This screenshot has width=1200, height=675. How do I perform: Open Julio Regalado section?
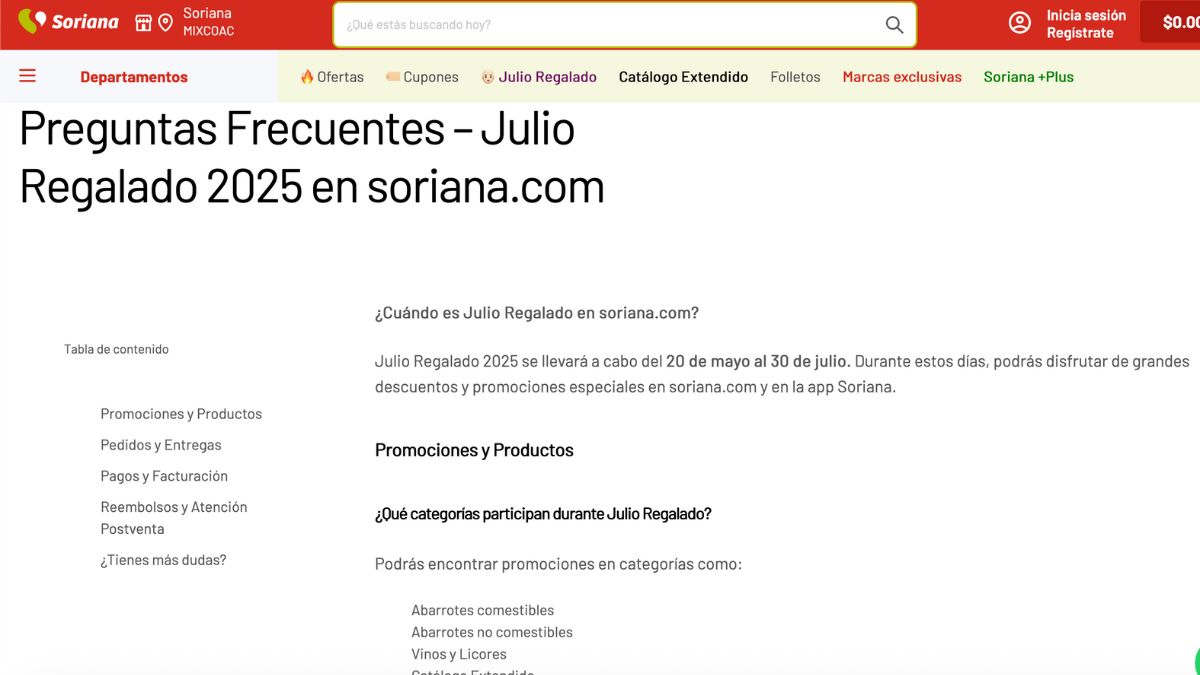coord(548,77)
